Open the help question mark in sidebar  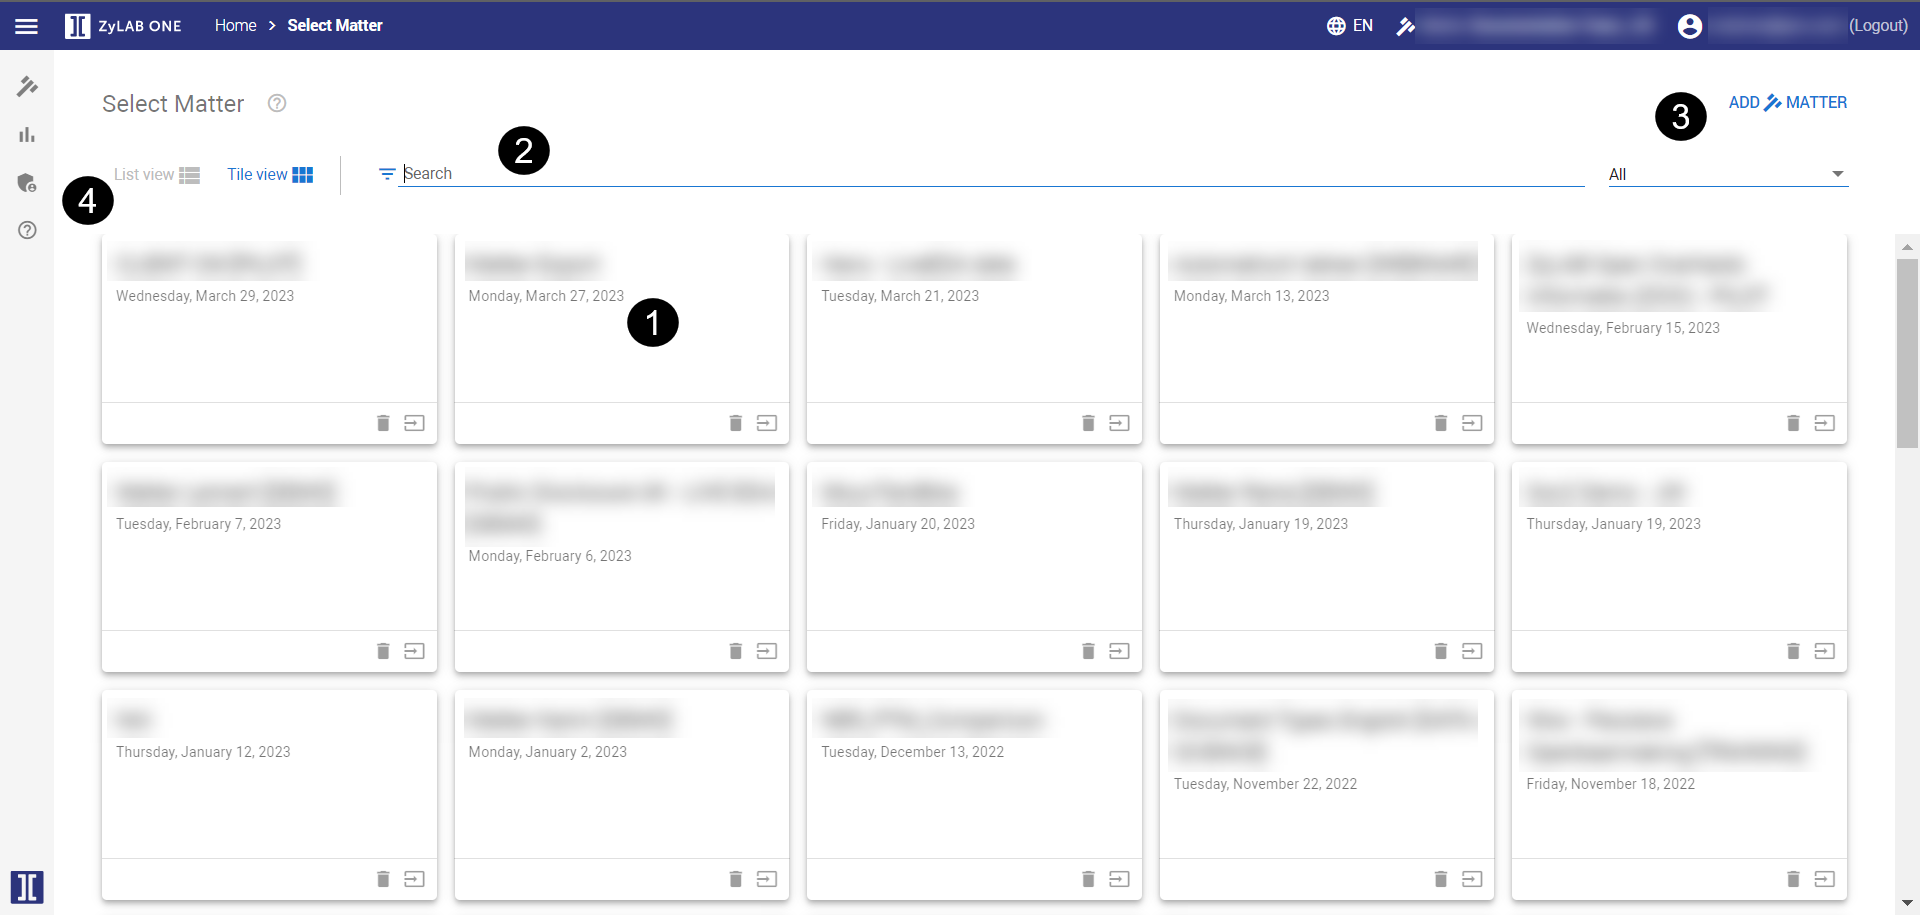(27, 230)
